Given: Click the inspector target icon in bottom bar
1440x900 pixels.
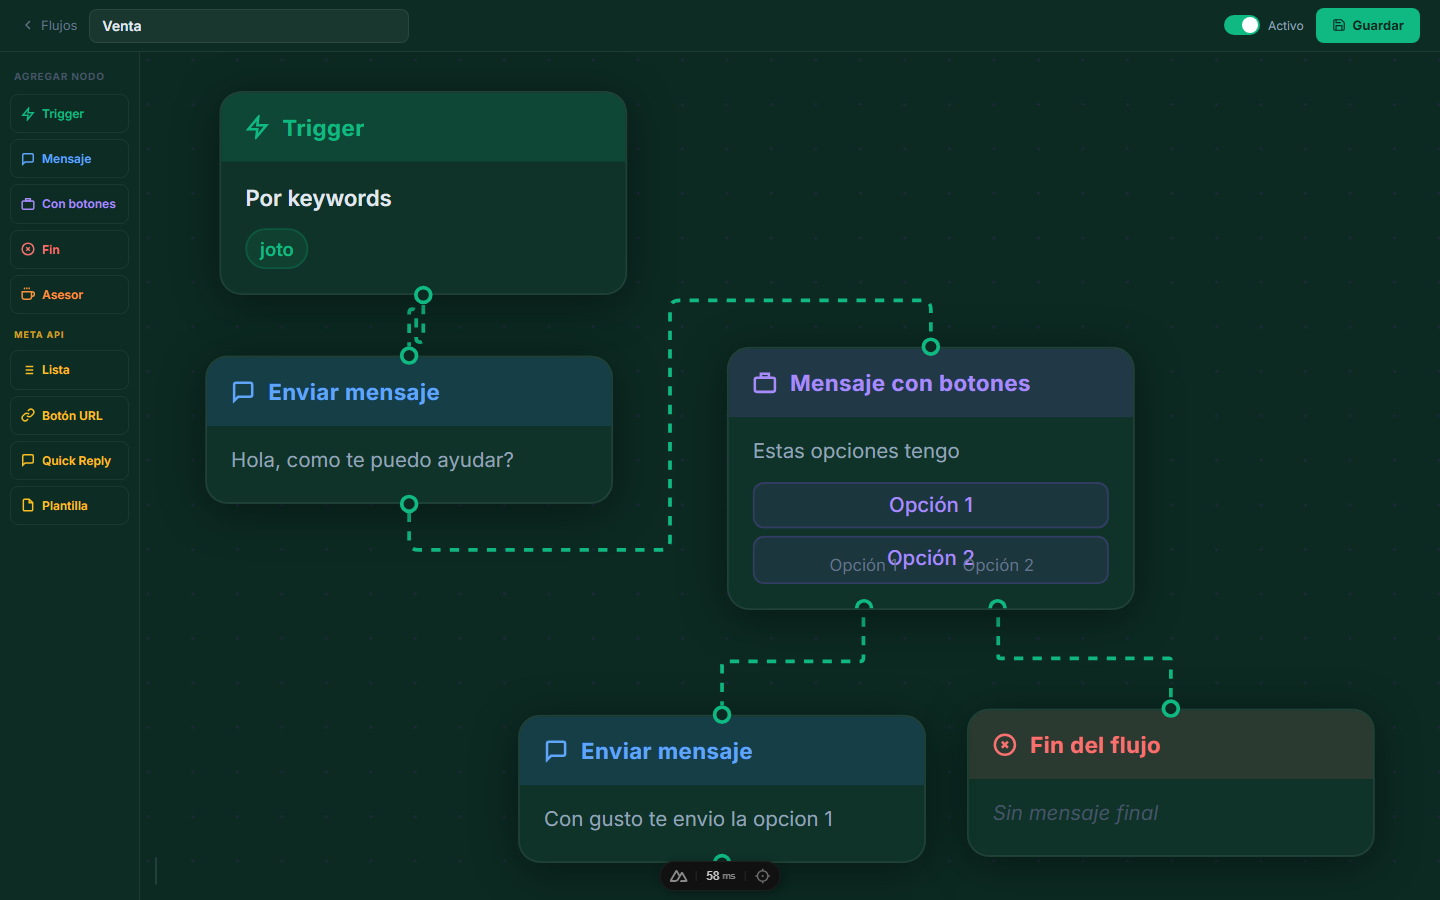Looking at the screenshot, I should point(763,876).
